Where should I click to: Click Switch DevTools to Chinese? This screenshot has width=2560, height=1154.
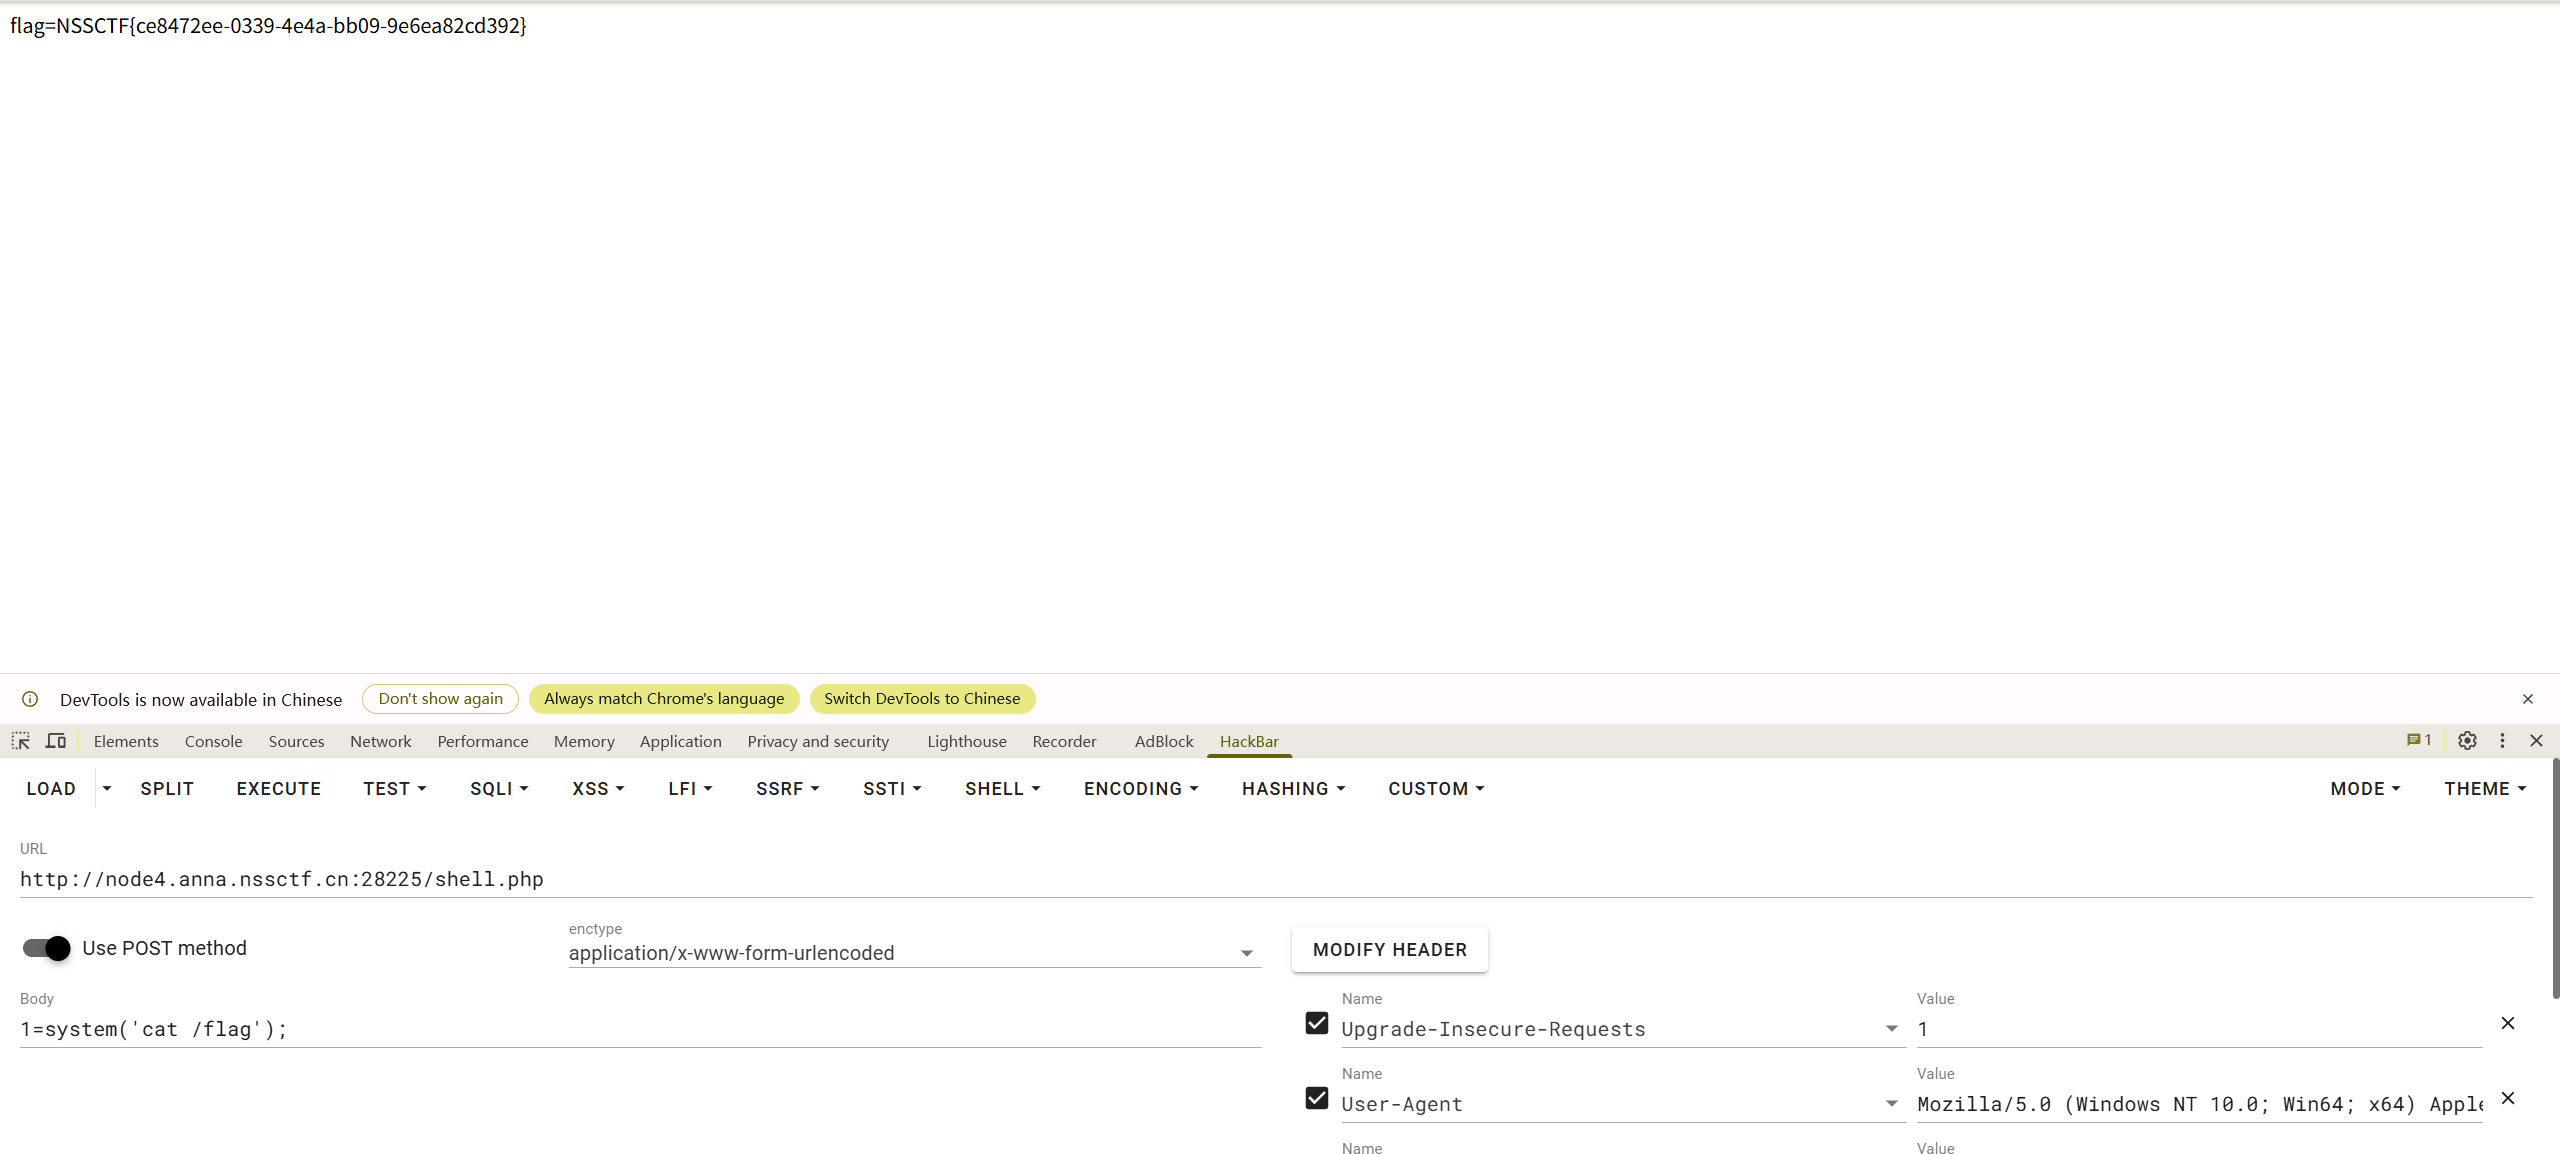922,699
